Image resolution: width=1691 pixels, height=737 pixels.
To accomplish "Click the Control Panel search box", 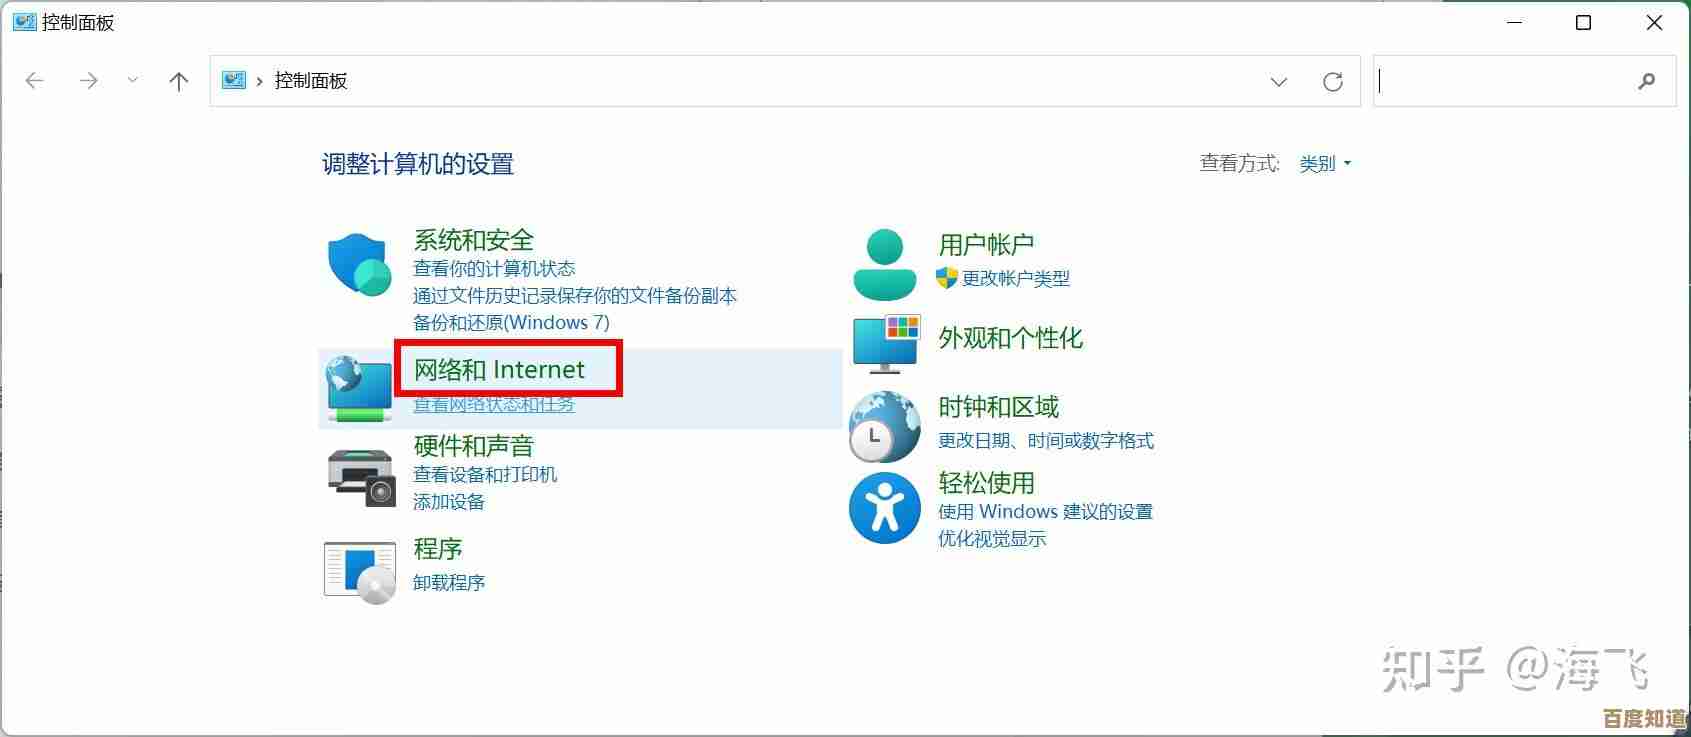I will click(1505, 82).
